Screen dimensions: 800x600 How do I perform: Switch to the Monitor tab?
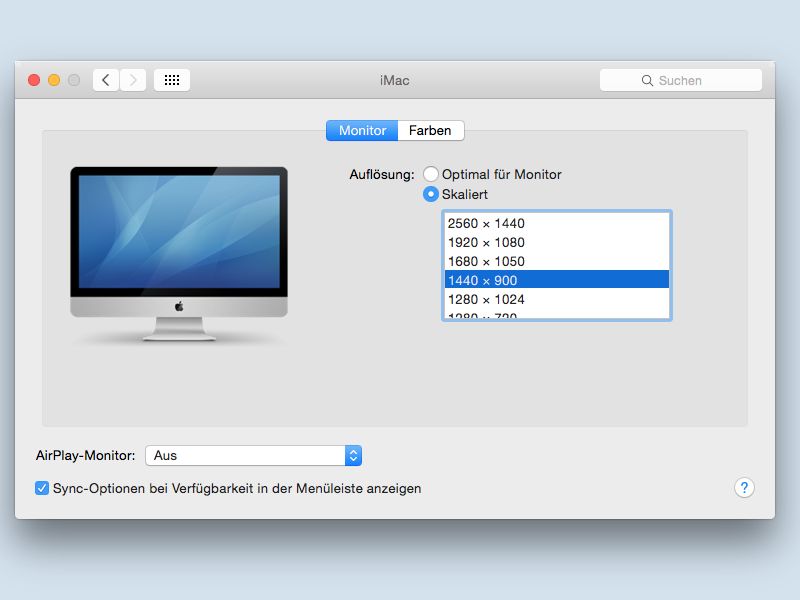[x=362, y=131]
